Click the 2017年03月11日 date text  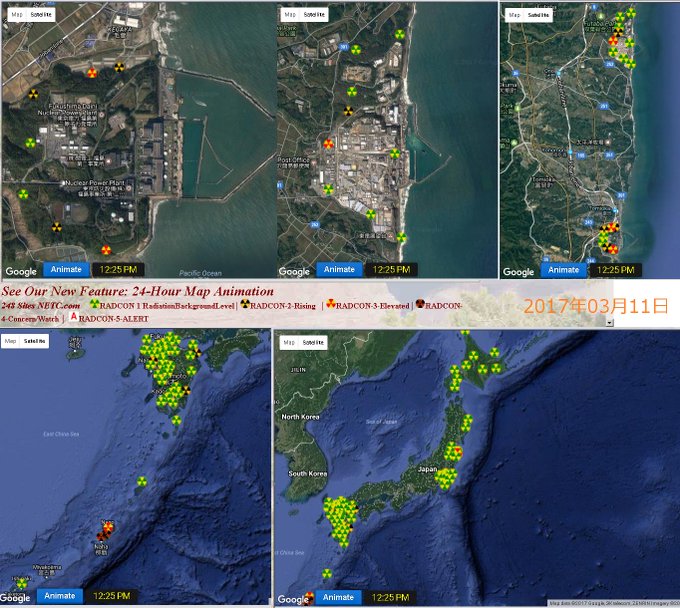coord(596,306)
